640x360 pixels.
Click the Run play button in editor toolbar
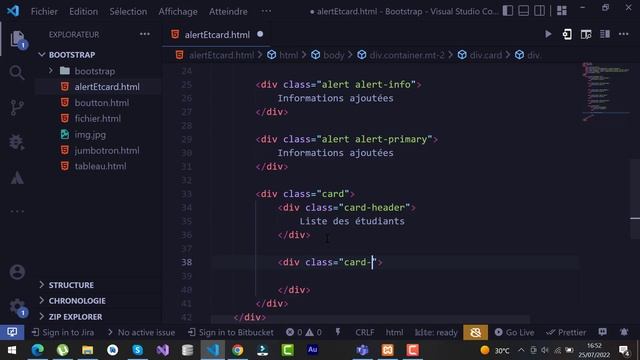coord(548,35)
